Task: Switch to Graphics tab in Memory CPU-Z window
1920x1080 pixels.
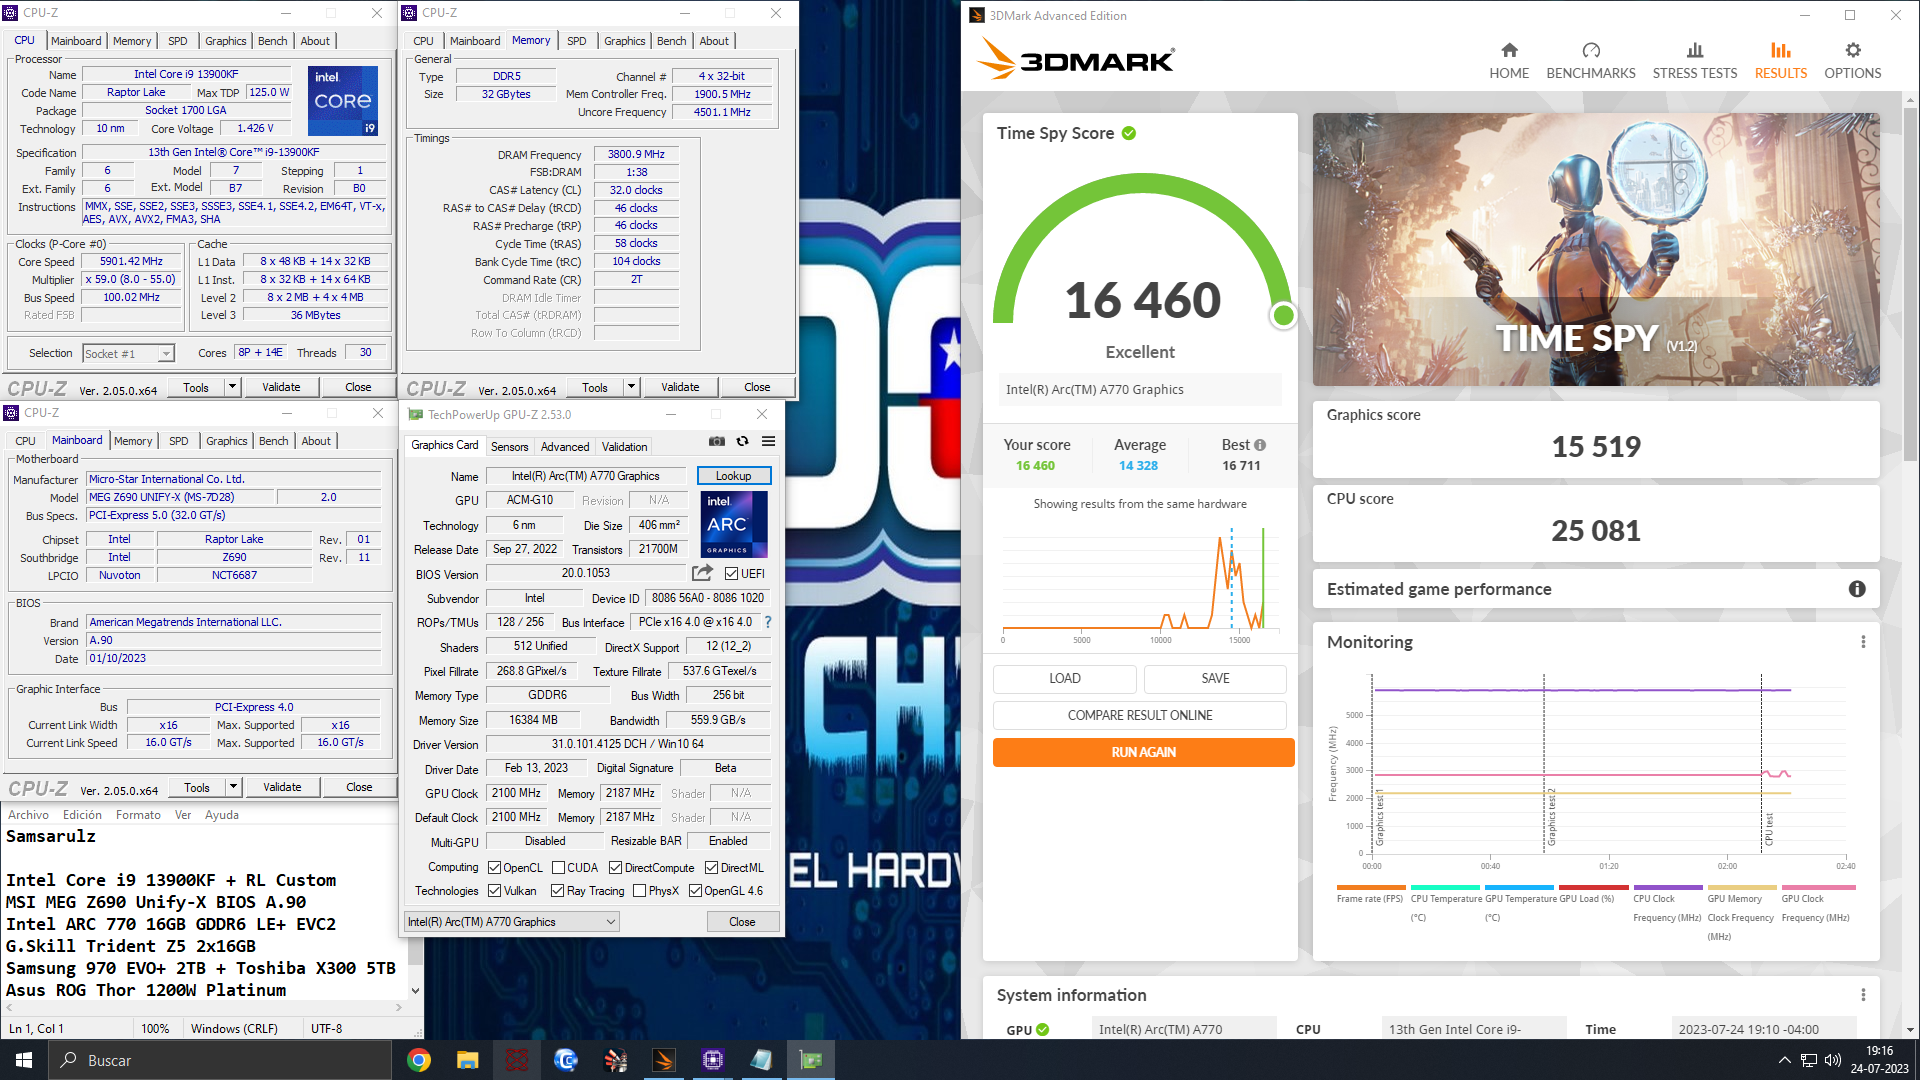Action: 625,41
